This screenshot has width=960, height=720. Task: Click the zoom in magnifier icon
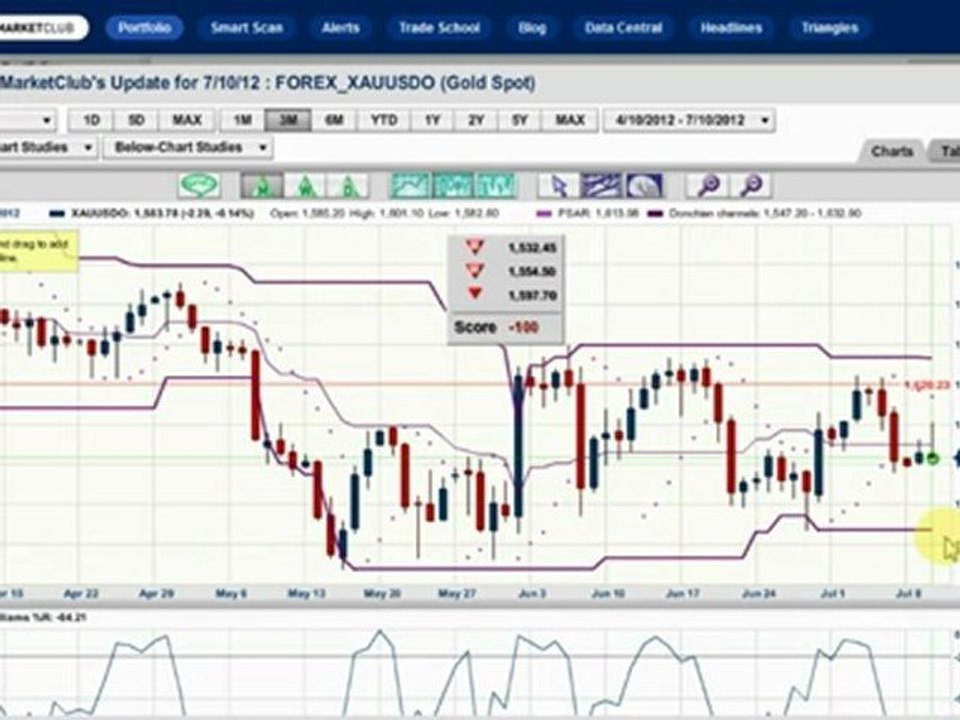coord(708,186)
